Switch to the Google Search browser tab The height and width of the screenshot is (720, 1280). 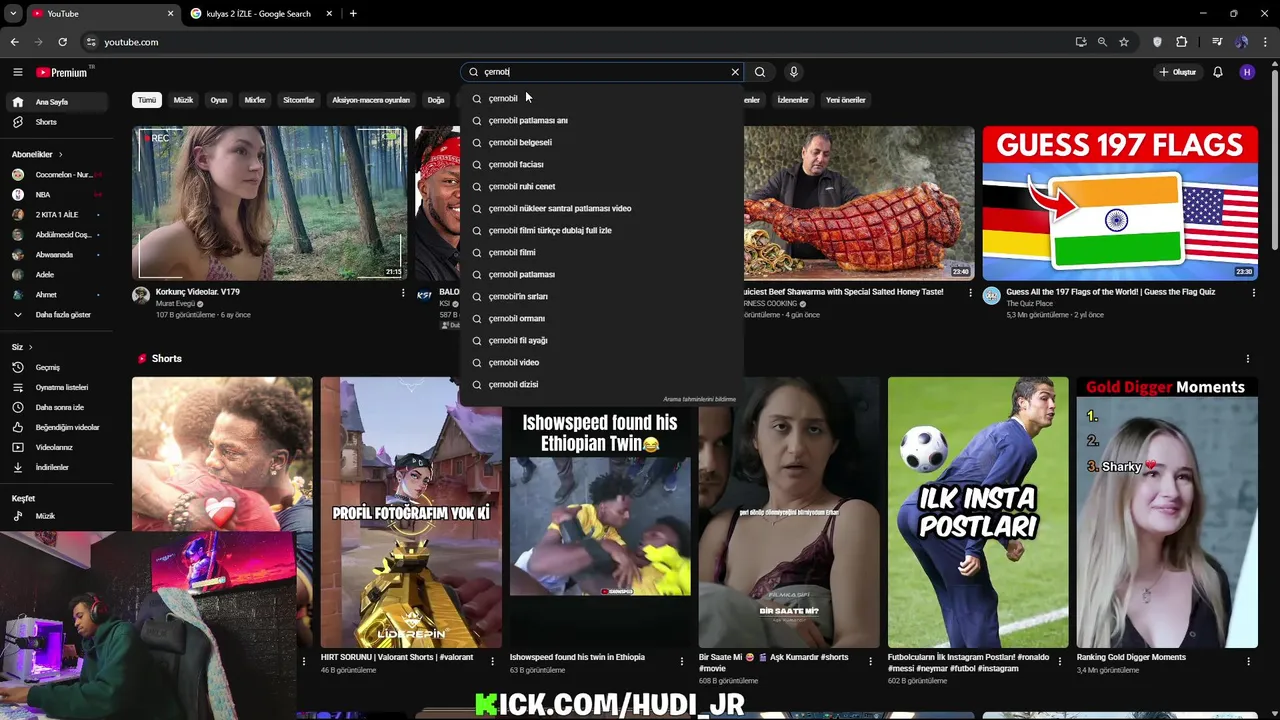click(260, 14)
